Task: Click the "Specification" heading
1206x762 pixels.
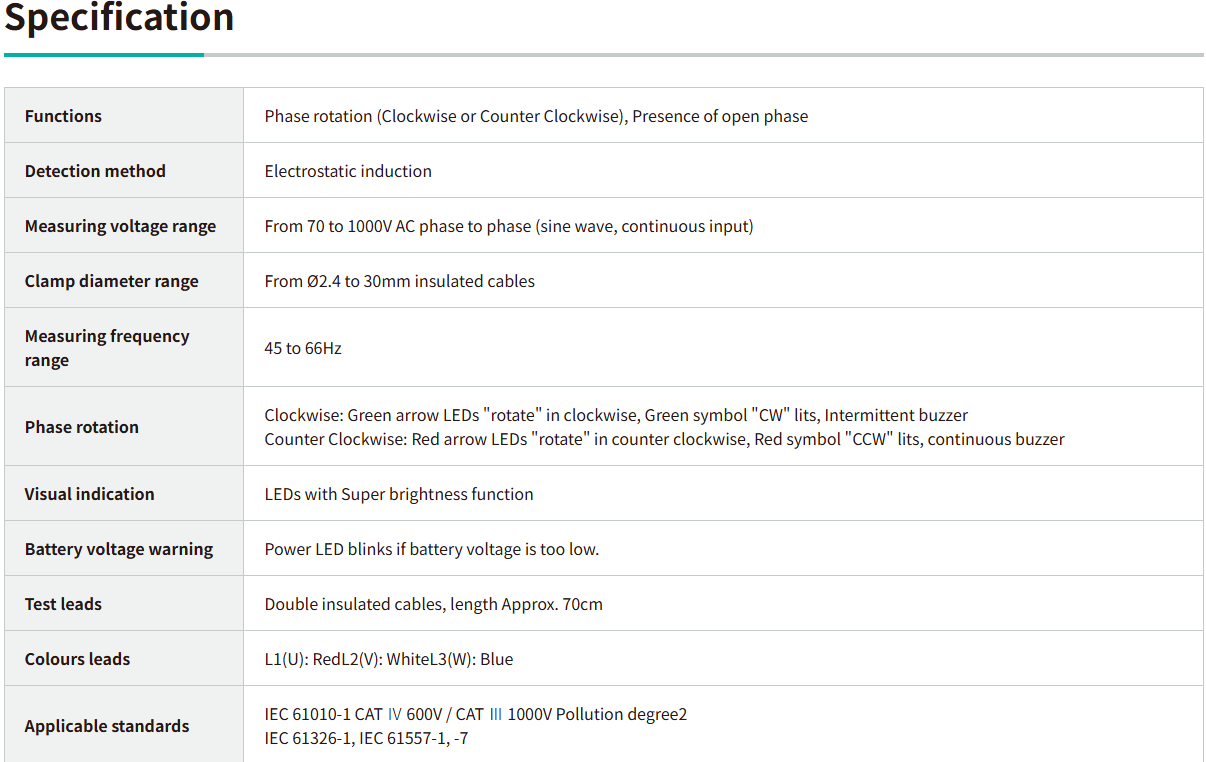Action: pyautogui.click(x=119, y=17)
